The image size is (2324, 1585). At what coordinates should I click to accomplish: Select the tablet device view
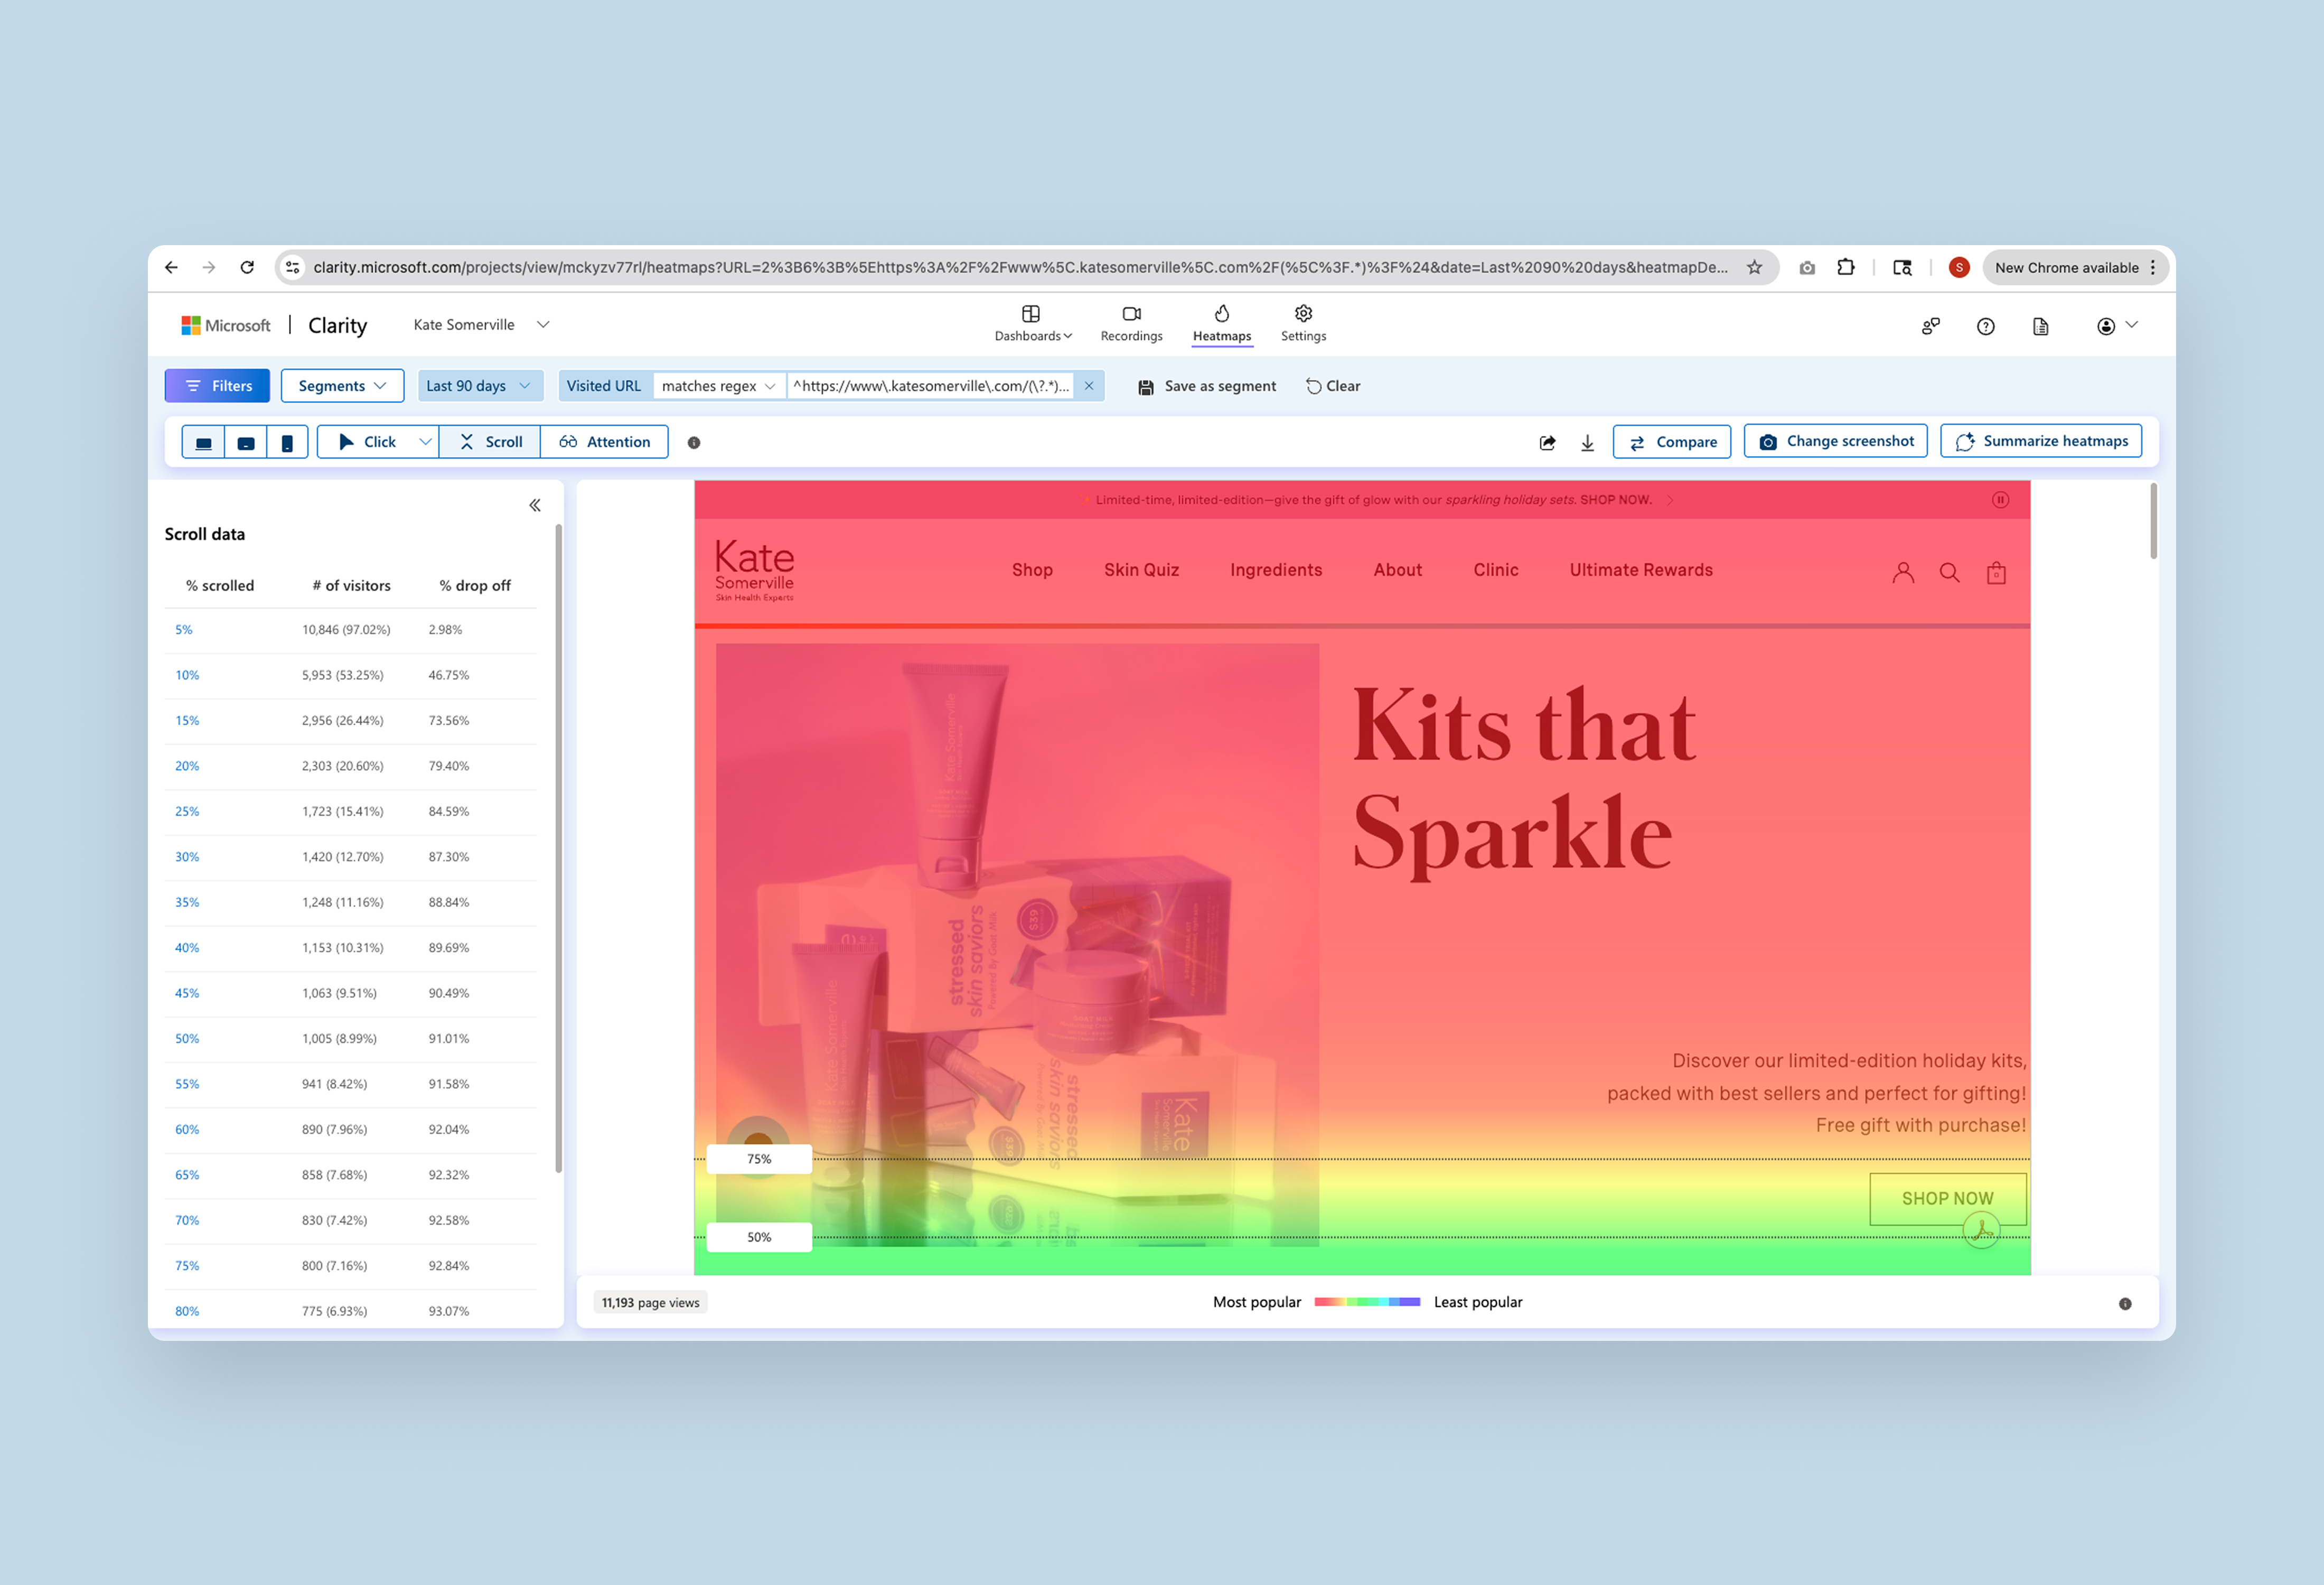pos(246,442)
